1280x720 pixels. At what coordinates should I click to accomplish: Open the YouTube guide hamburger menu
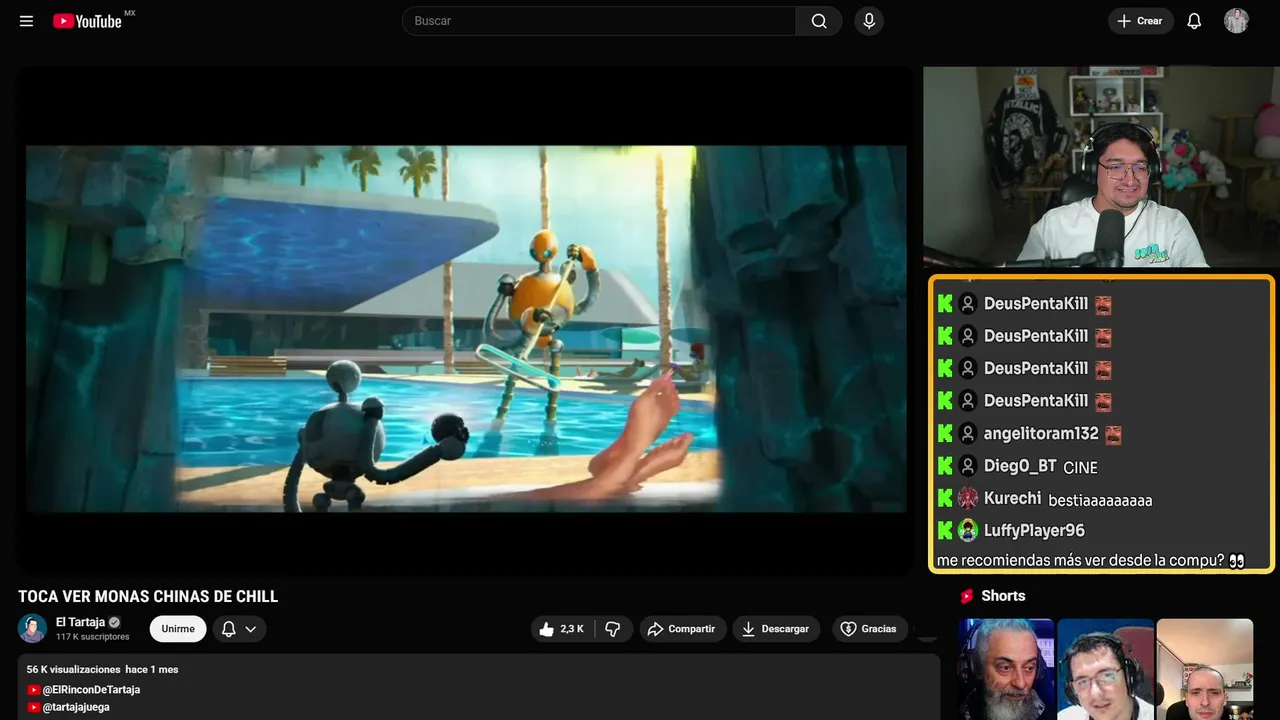tap(26, 21)
